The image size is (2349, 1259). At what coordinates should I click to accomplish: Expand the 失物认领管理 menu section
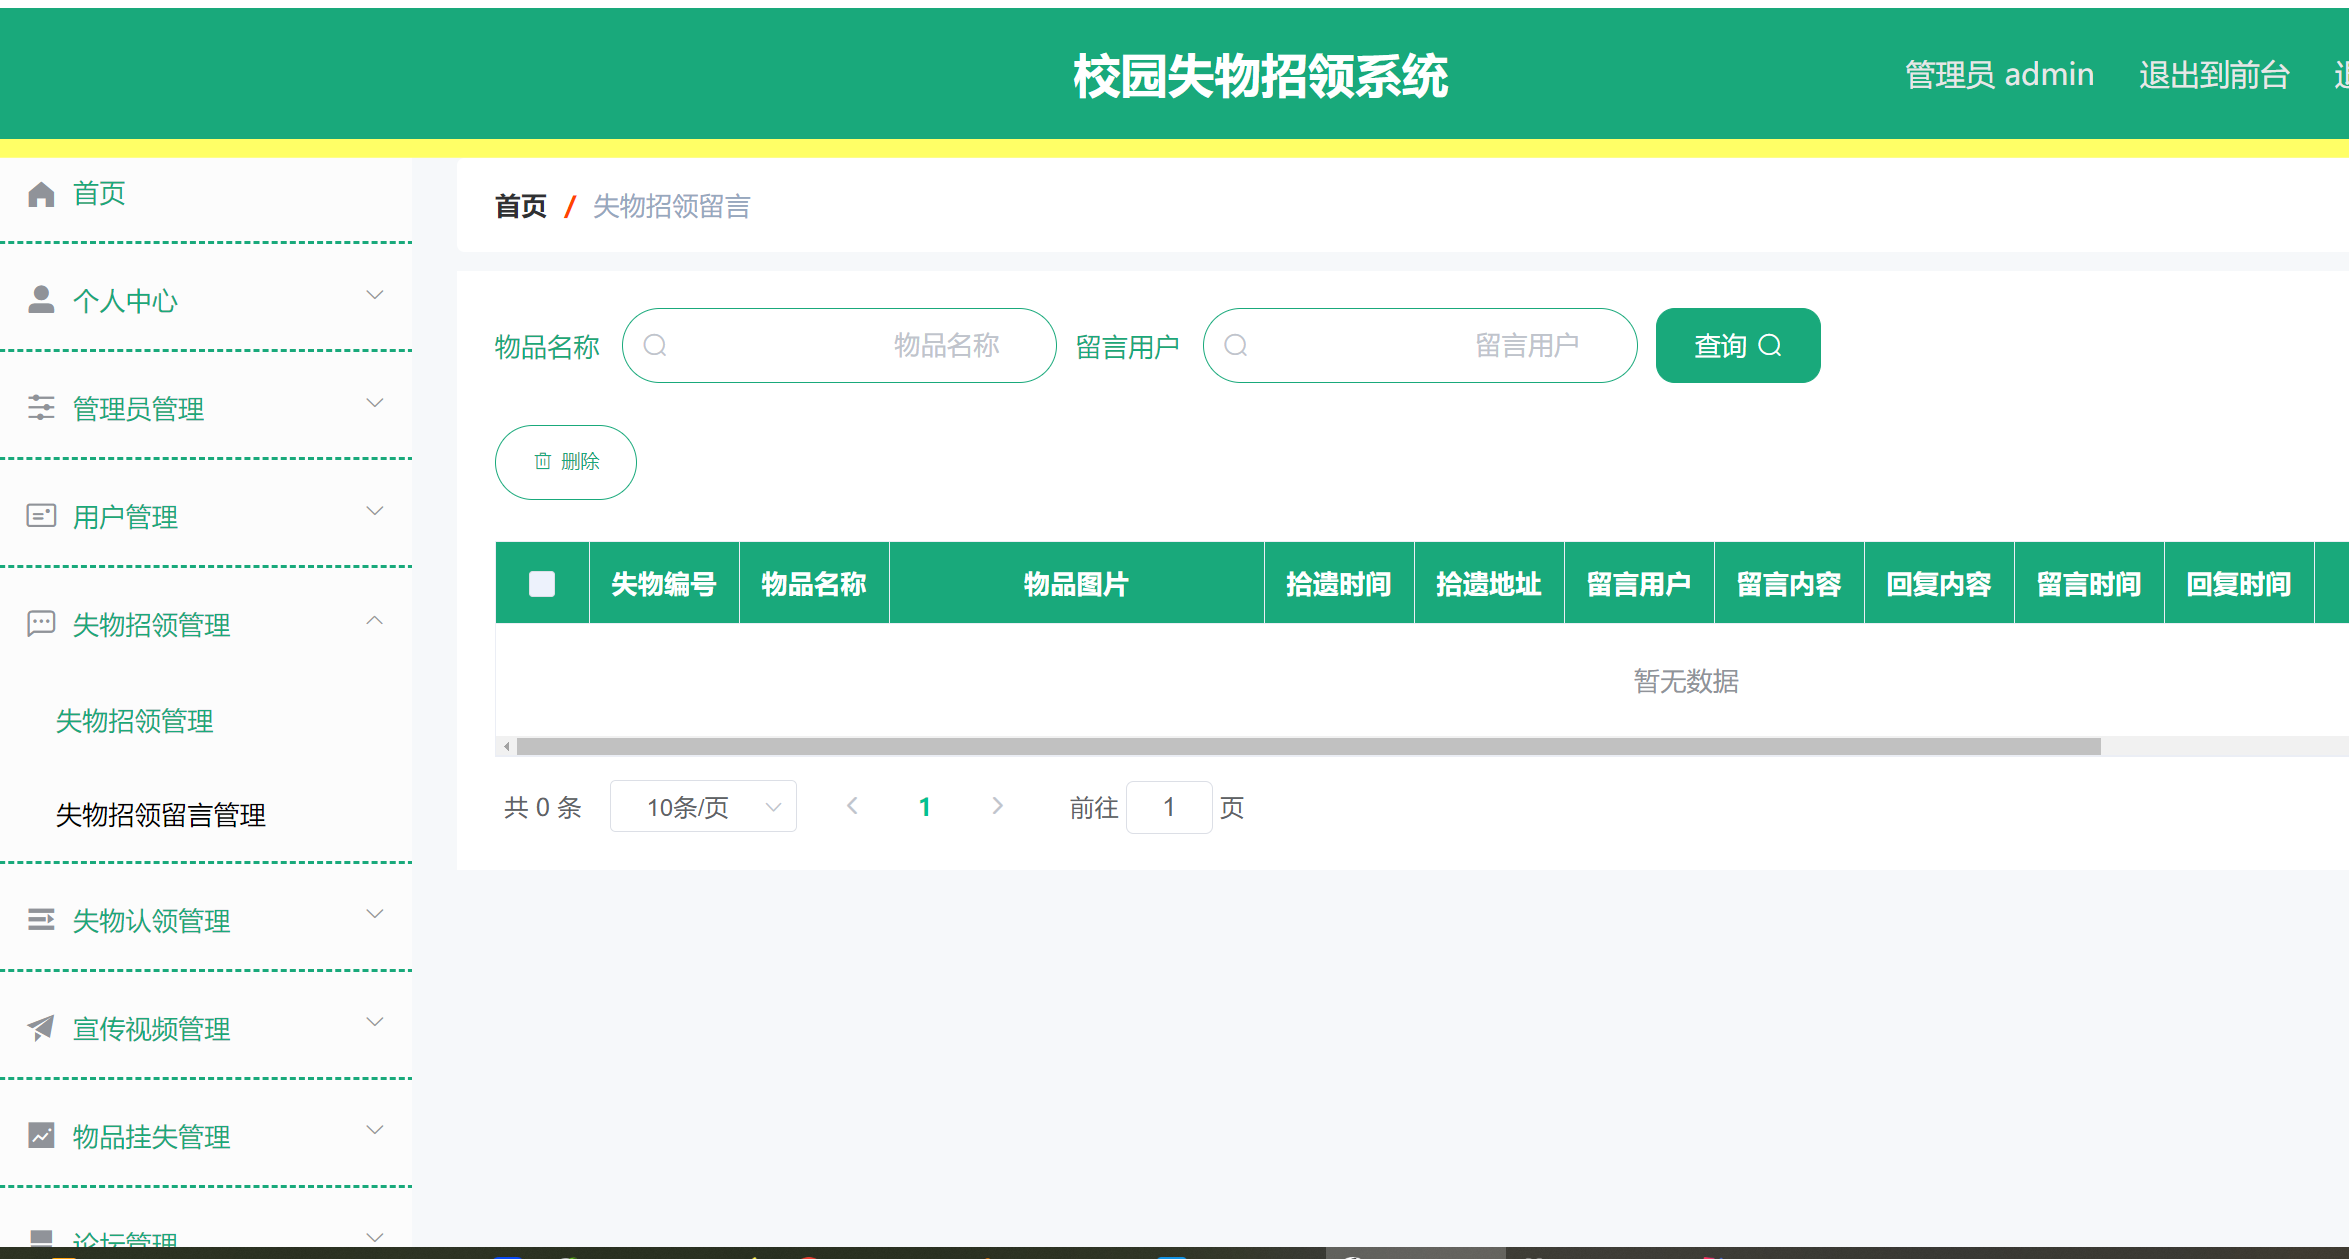[x=375, y=913]
